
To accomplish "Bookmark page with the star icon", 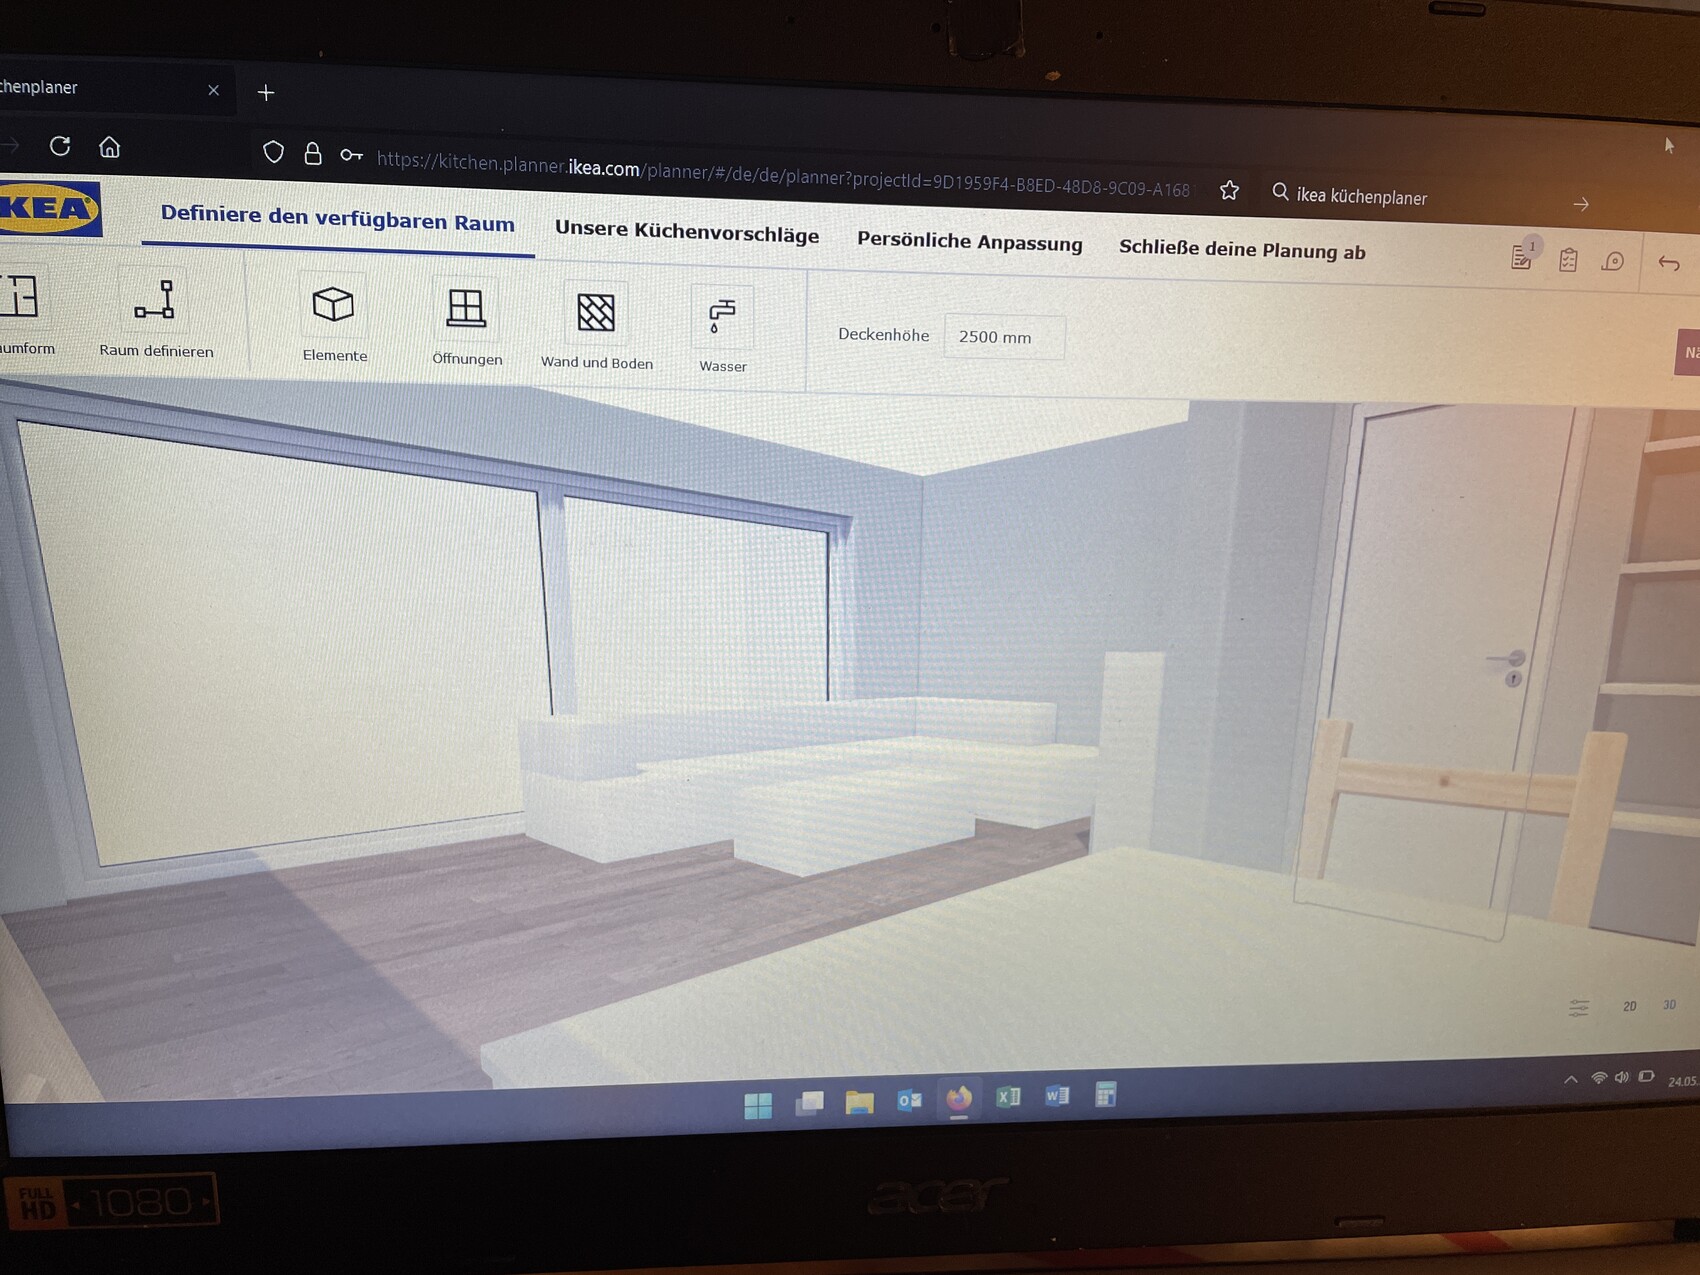I will point(1229,190).
